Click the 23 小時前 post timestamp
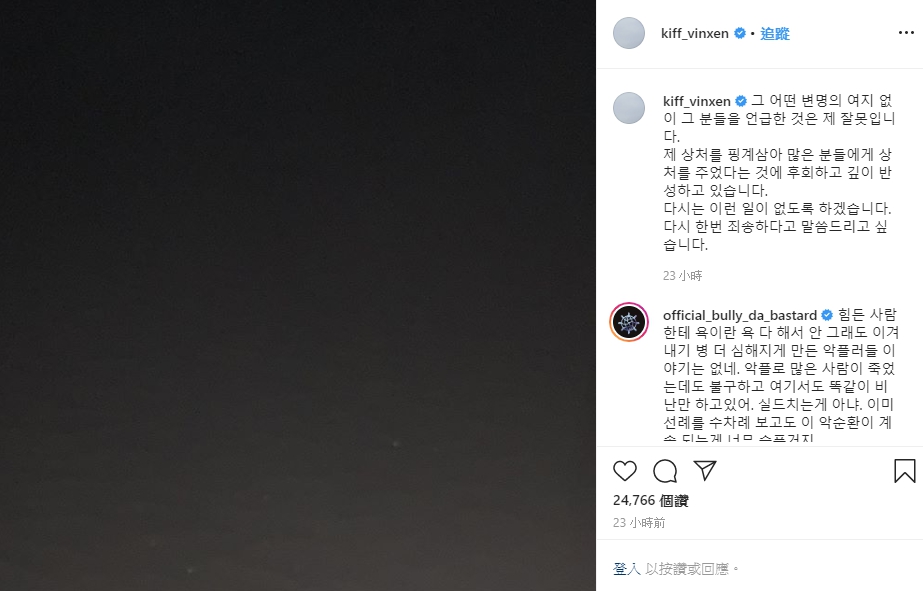The image size is (923, 591). coord(639,523)
